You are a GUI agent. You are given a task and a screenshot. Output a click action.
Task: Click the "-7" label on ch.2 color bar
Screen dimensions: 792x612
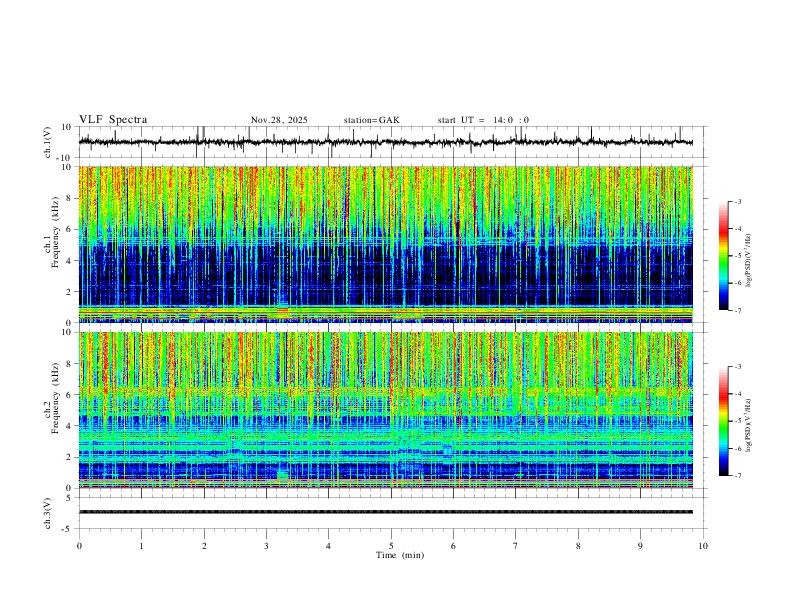737,475
